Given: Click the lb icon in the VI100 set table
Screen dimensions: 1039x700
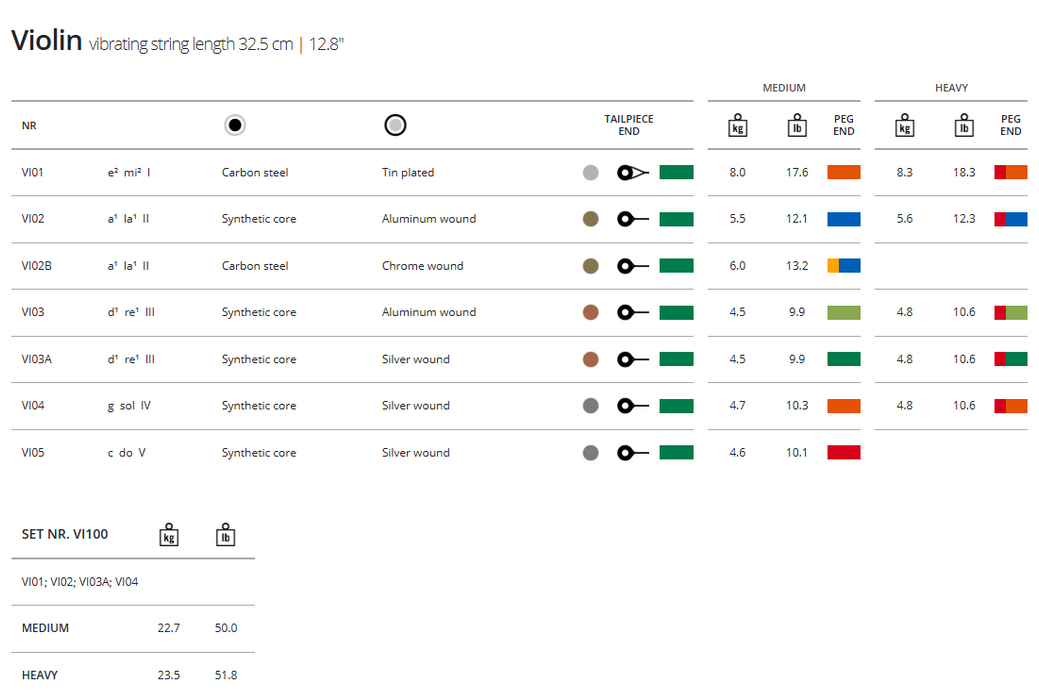Looking at the screenshot, I should click(226, 534).
